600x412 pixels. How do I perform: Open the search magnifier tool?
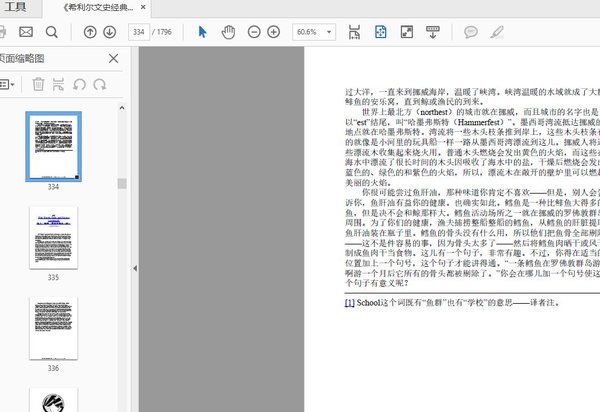pos(52,32)
